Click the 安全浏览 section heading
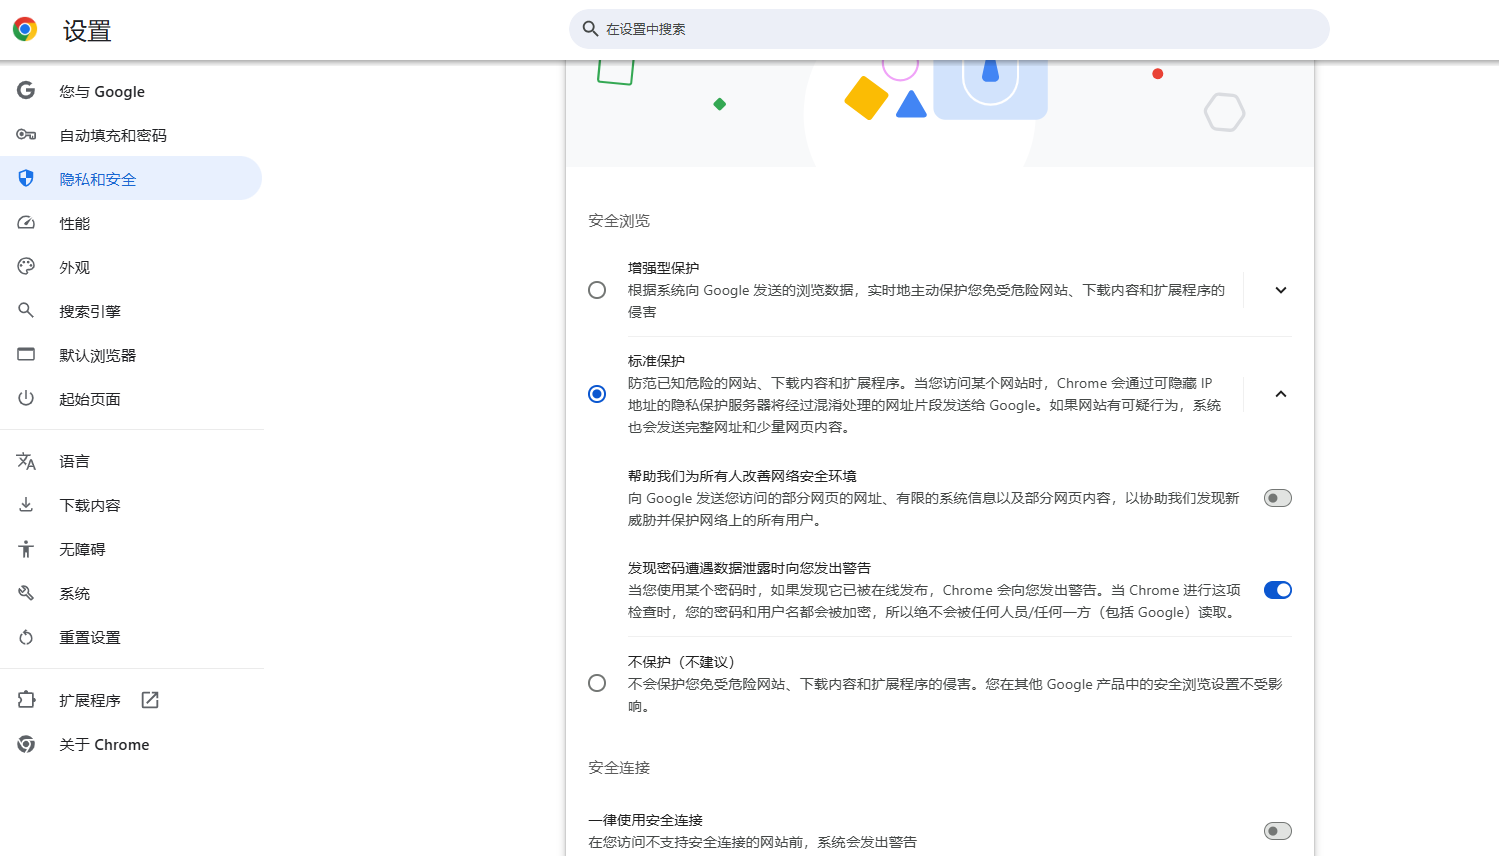 pyautogui.click(x=619, y=220)
